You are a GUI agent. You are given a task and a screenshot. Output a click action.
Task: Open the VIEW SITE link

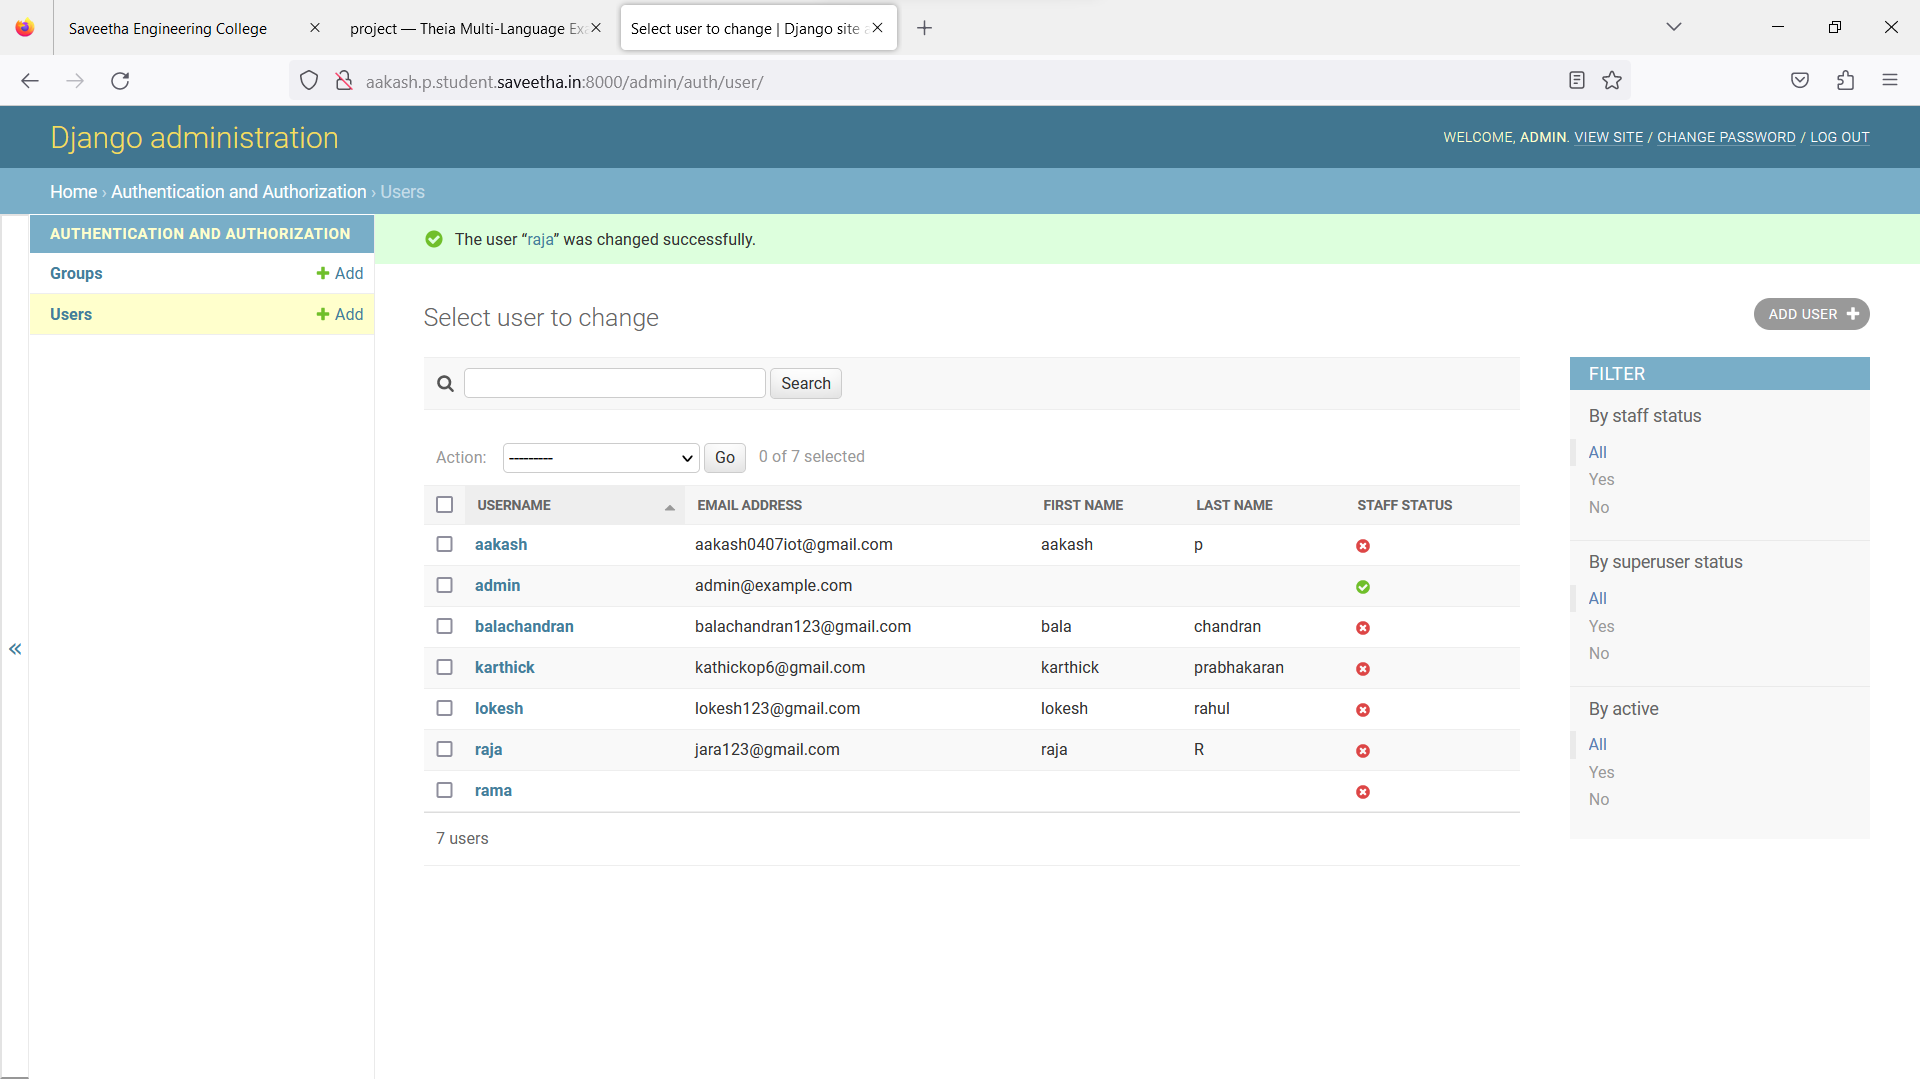(x=1608, y=138)
